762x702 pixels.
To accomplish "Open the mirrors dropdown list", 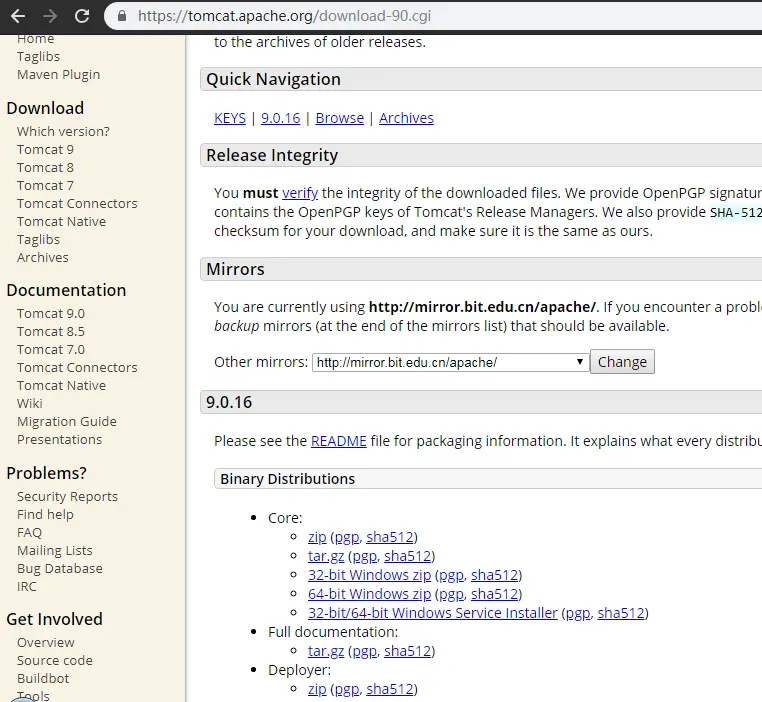I will 450,362.
